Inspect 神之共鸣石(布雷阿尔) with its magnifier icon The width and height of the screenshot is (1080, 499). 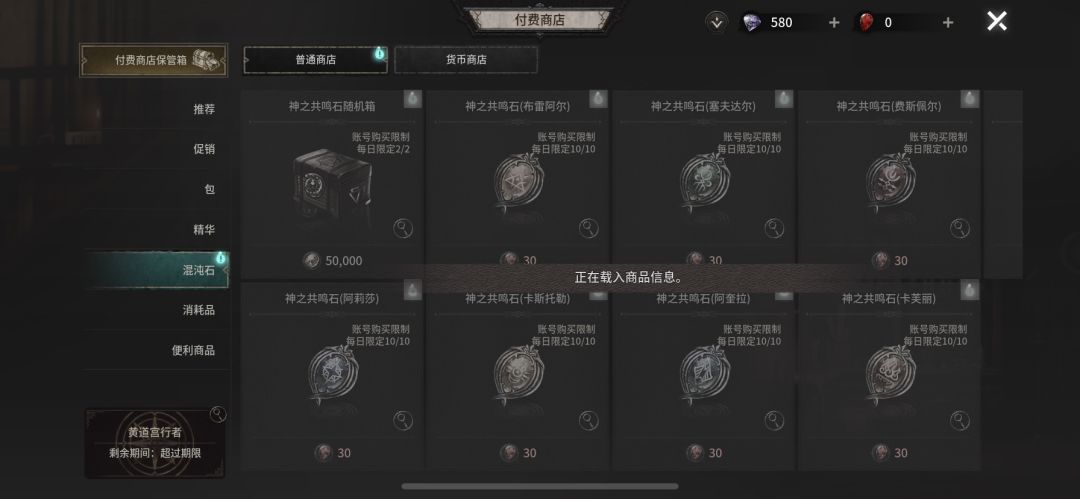(x=589, y=228)
